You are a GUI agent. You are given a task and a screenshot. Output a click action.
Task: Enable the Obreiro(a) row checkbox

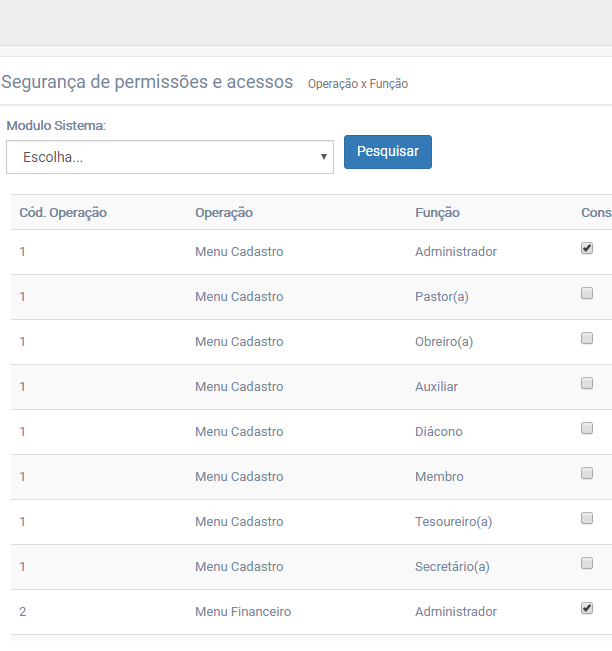[587, 338]
